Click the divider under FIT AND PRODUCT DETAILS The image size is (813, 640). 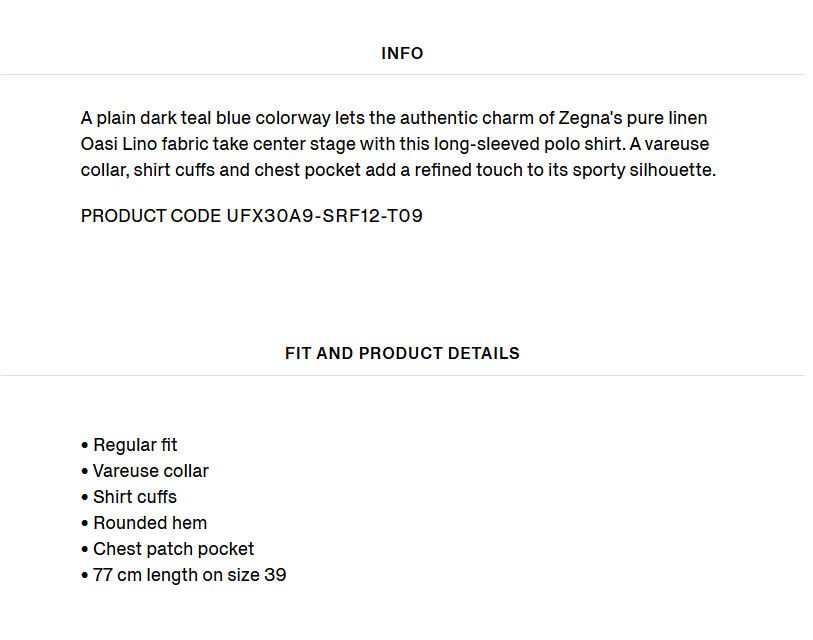click(x=402, y=375)
